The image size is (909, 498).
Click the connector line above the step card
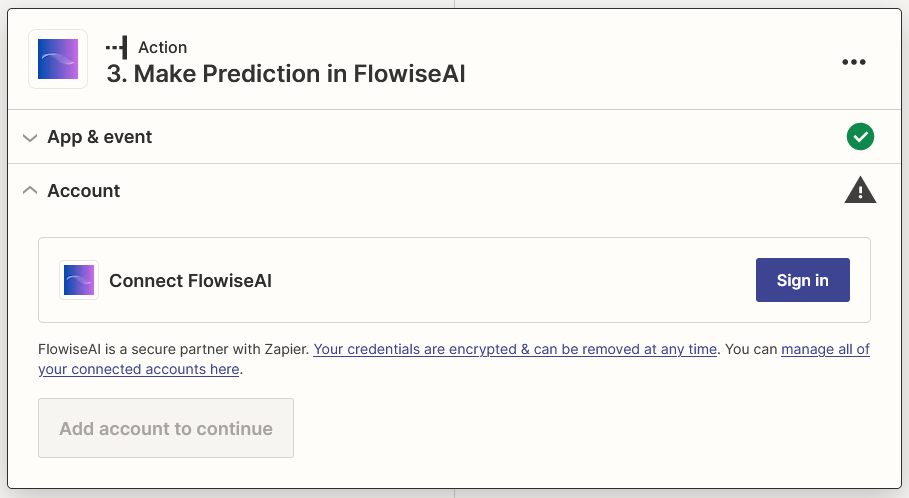[454, 4]
